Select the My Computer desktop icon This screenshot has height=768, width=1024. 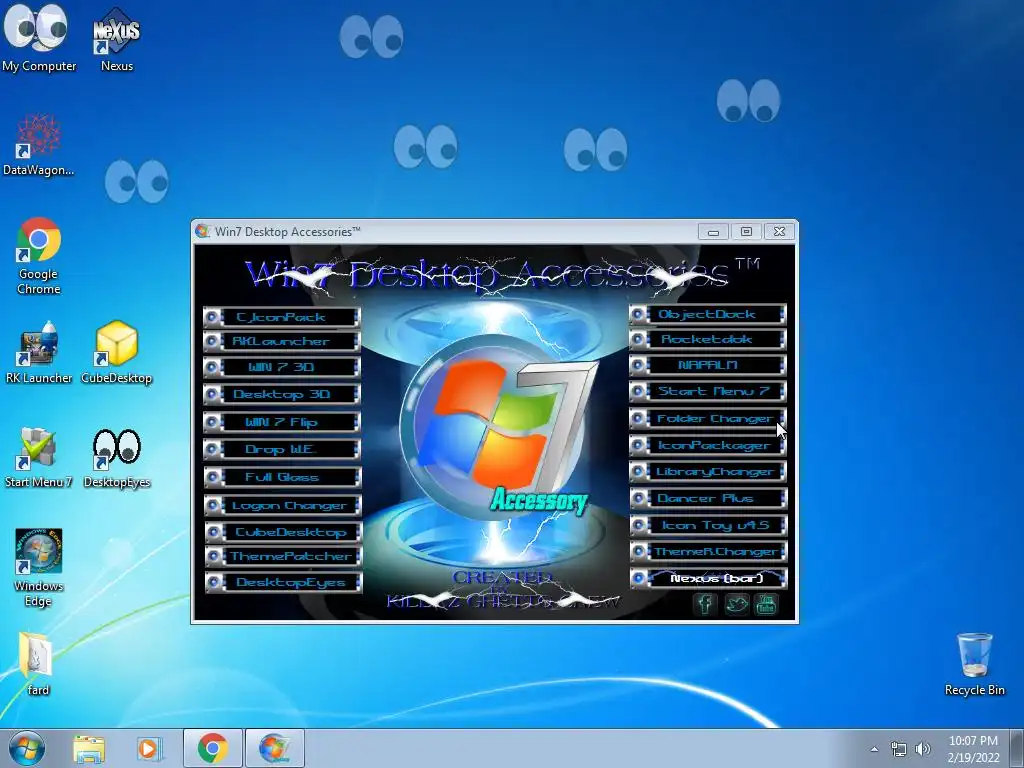tap(39, 39)
